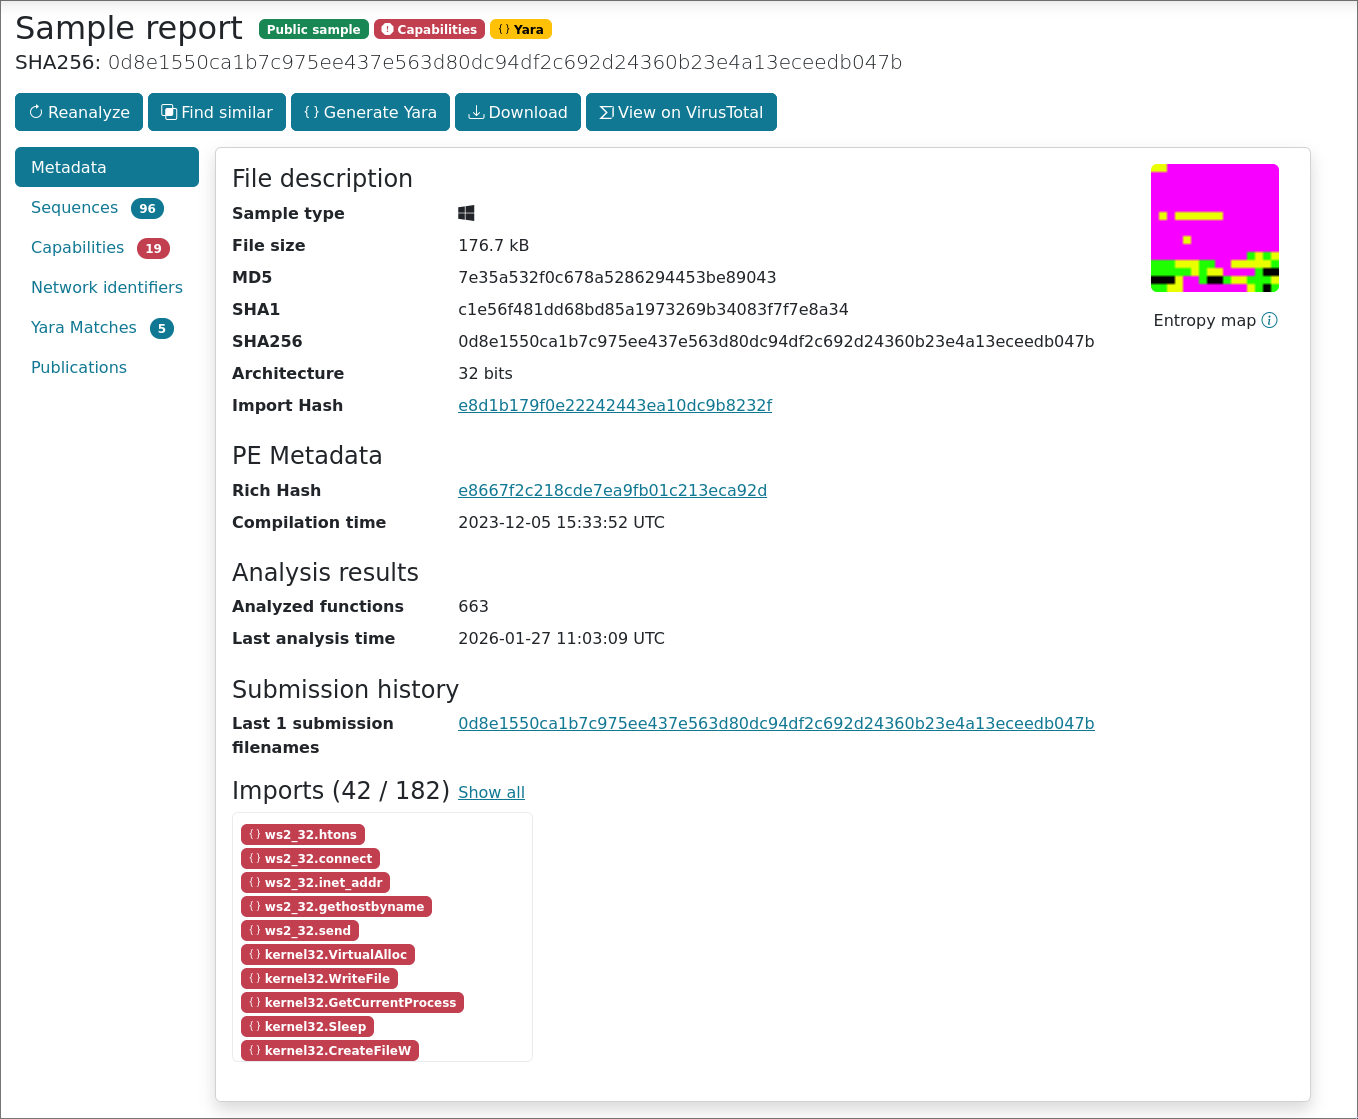Click the red Capabilities badge in header
Viewport: 1358px width, 1119px height.
[x=429, y=30]
